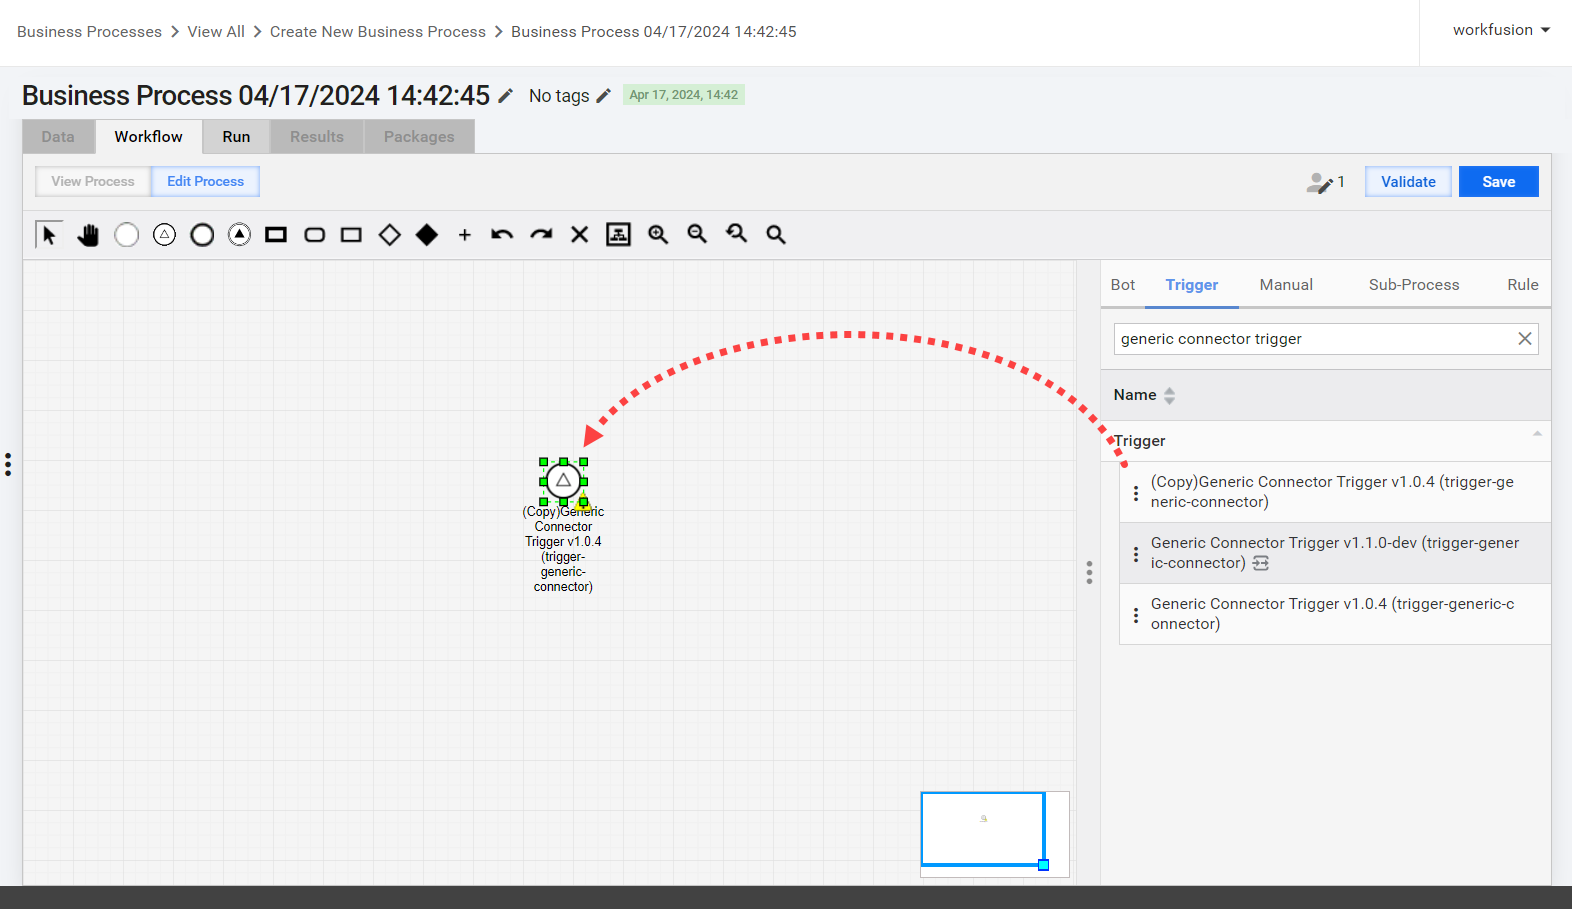Pick the filled triangle circle event tool
The image size is (1572, 909).
pos(239,235)
